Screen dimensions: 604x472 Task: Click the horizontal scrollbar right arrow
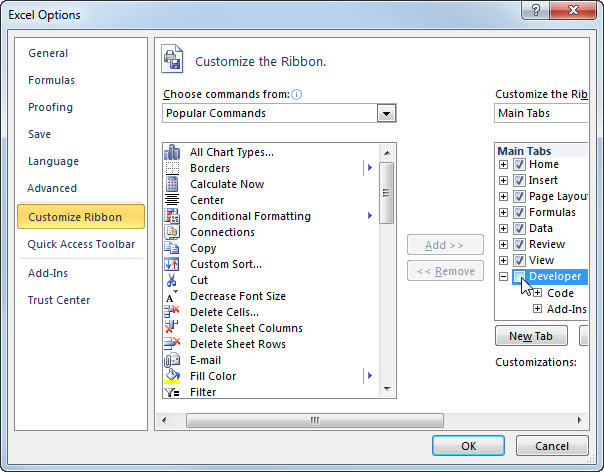580,420
